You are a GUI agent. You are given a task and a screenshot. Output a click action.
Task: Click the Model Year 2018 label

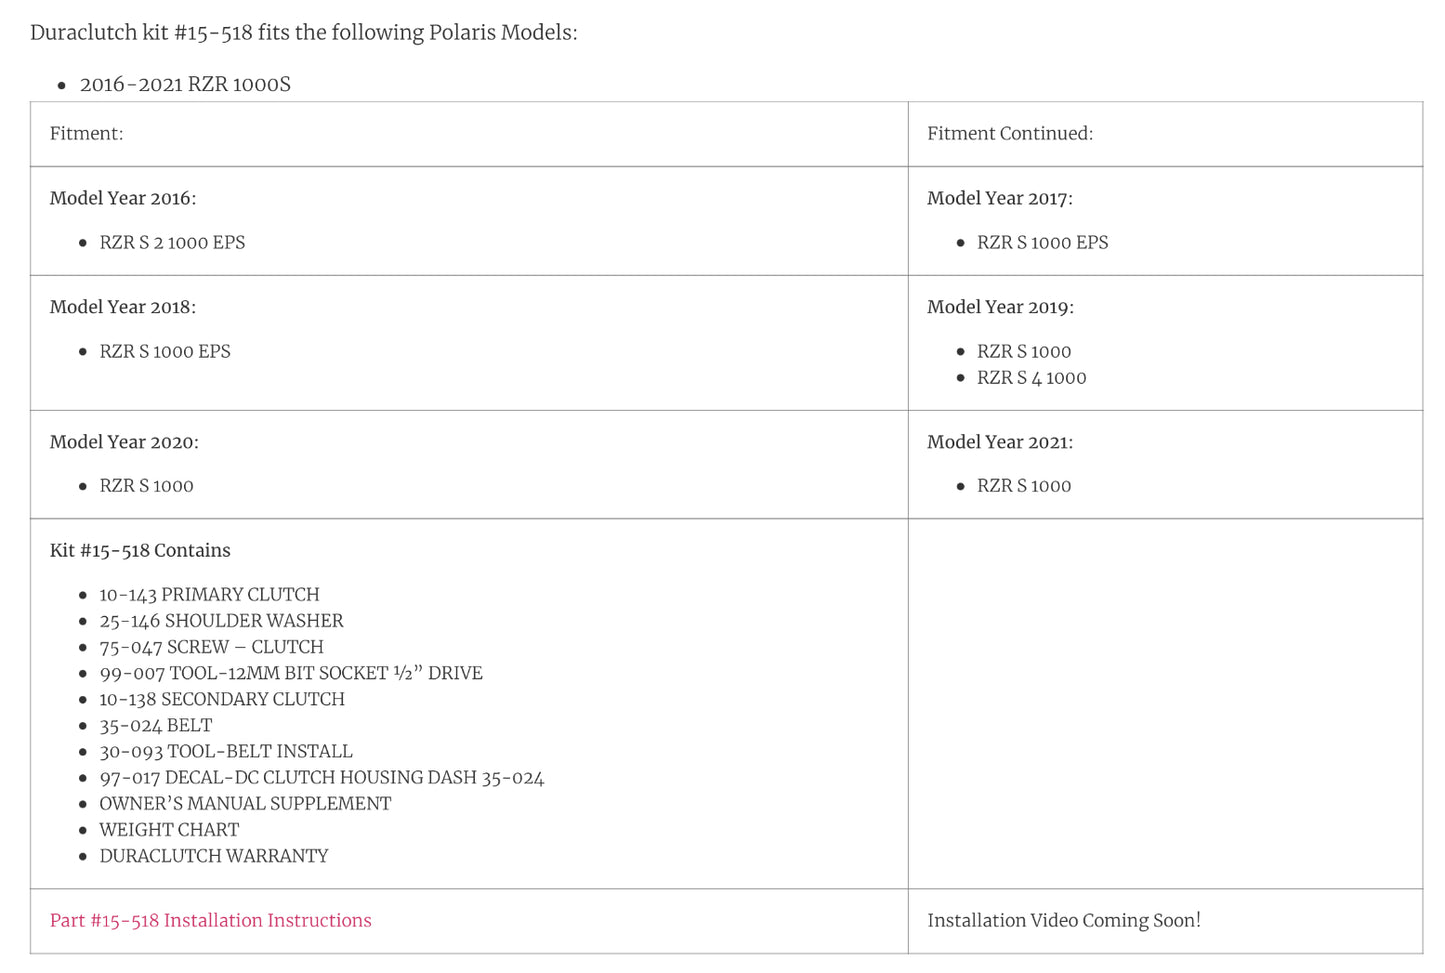pos(123,307)
